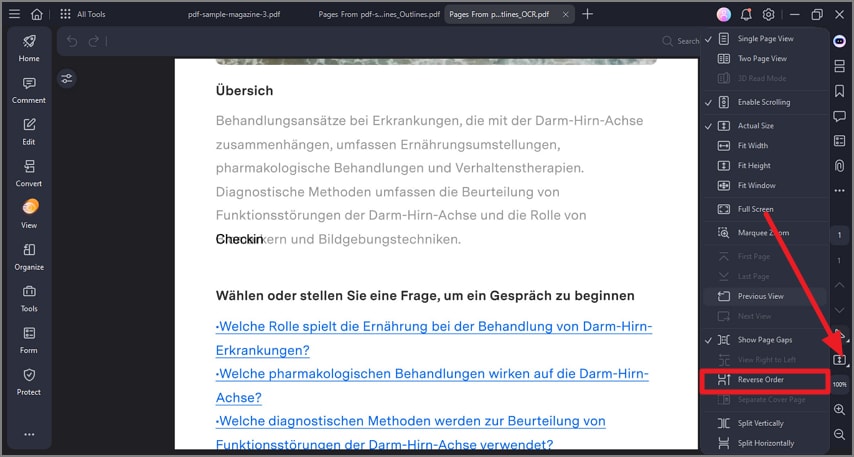
Task: Open link about pharmakologischen Behandlungen
Action: tap(432, 386)
